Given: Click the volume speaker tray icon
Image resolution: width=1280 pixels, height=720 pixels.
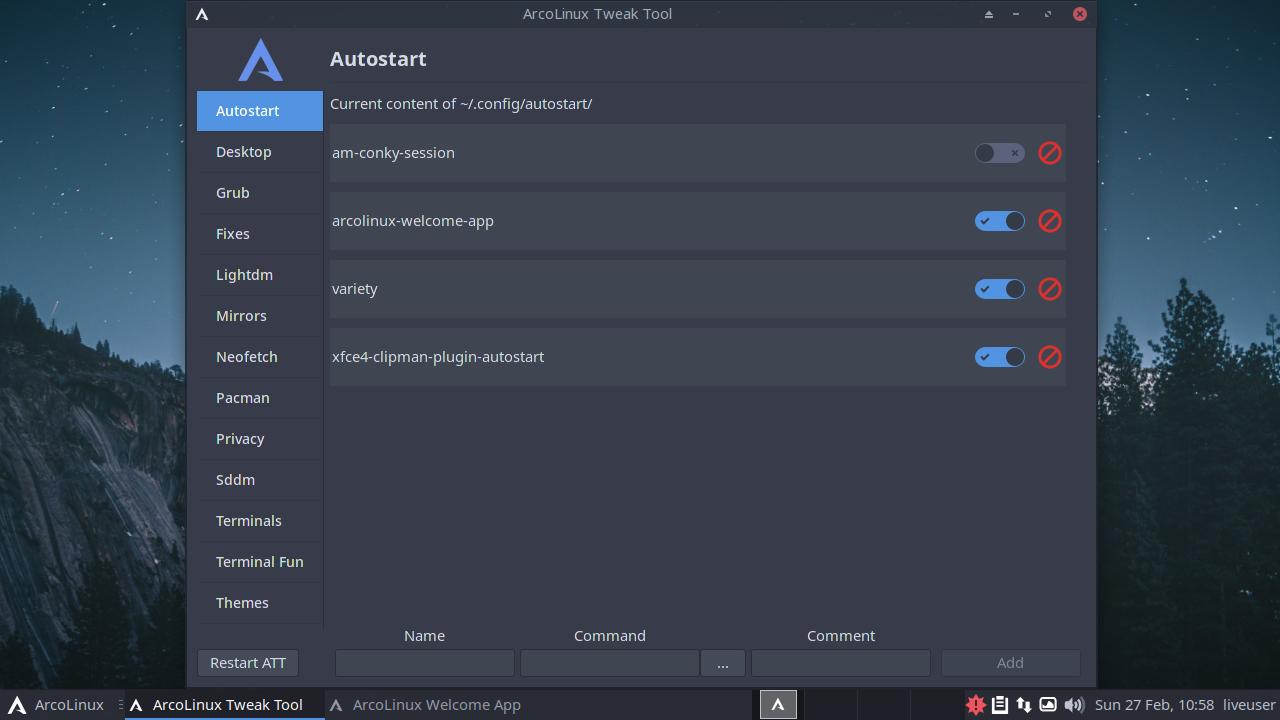Looking at the screenshot, I should [1073, 705].
